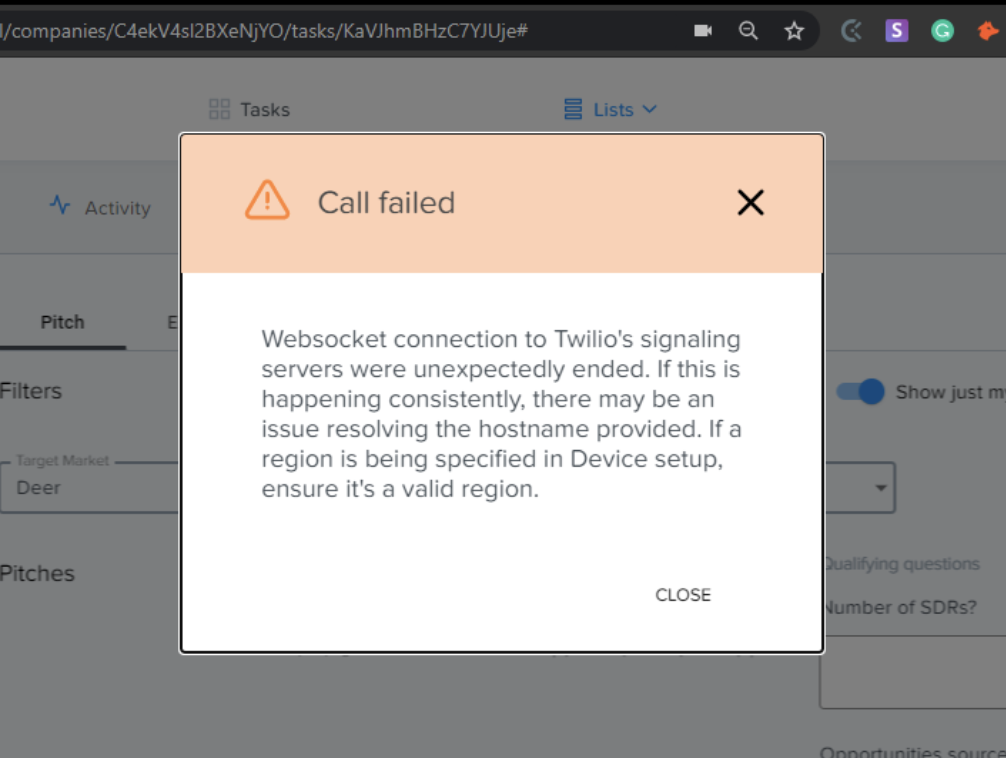Click the Number of SDRs input field
The image size is (1006, 758).
[912, 672]
